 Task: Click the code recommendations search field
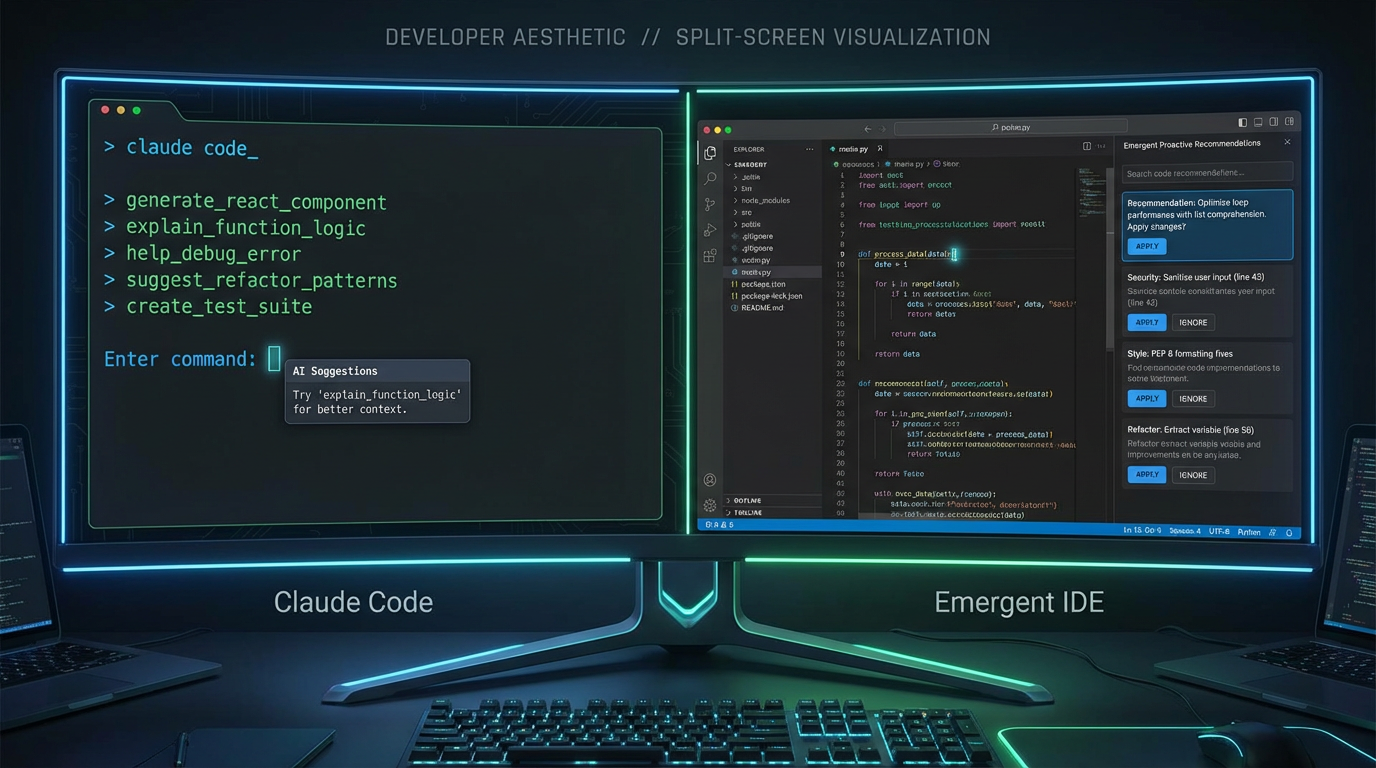(x=1207, y=171)
